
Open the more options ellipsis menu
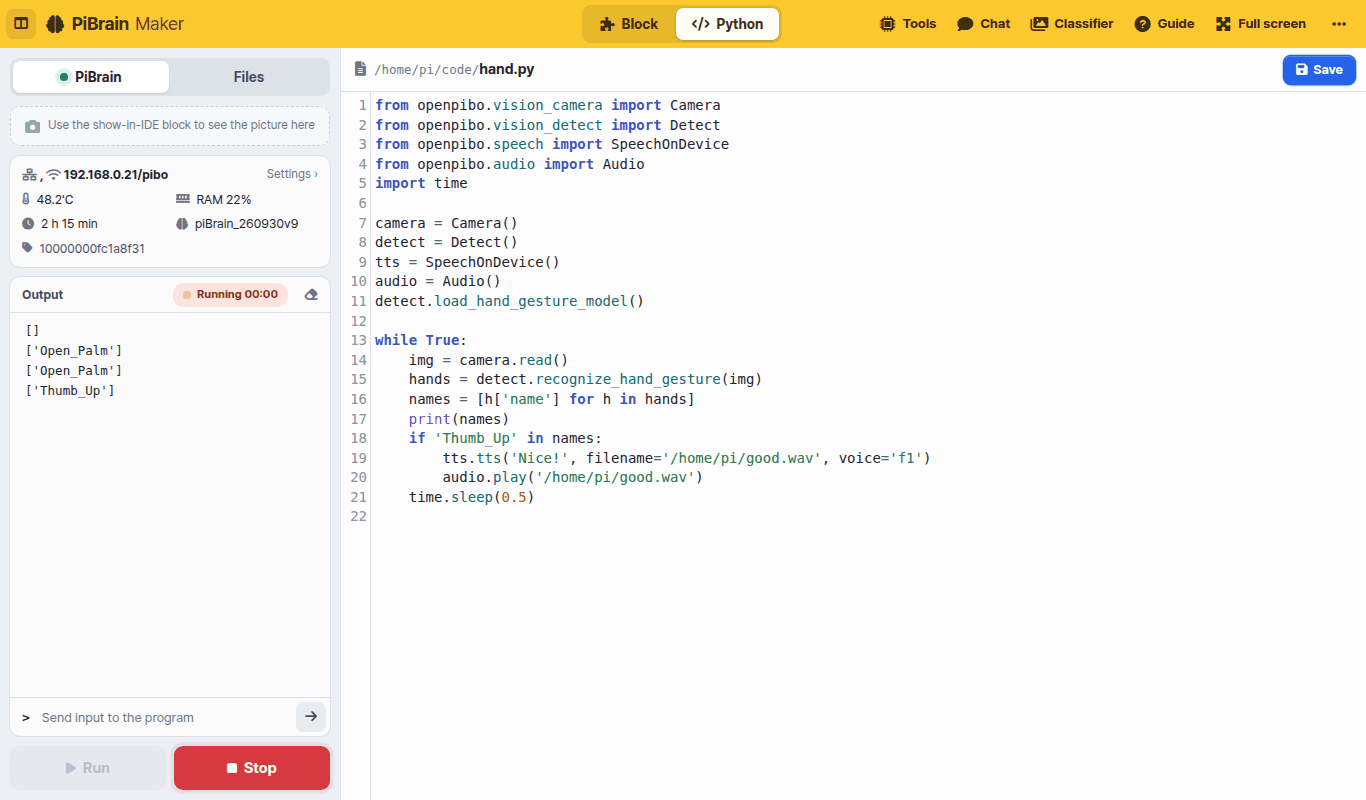(x=1339, y=24)
